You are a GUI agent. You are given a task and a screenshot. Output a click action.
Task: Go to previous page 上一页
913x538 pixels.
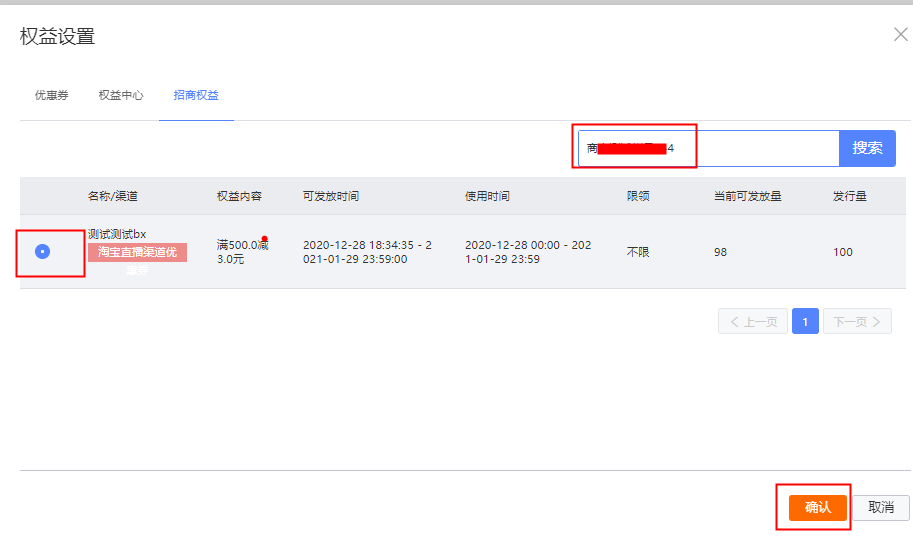point(753,321)
